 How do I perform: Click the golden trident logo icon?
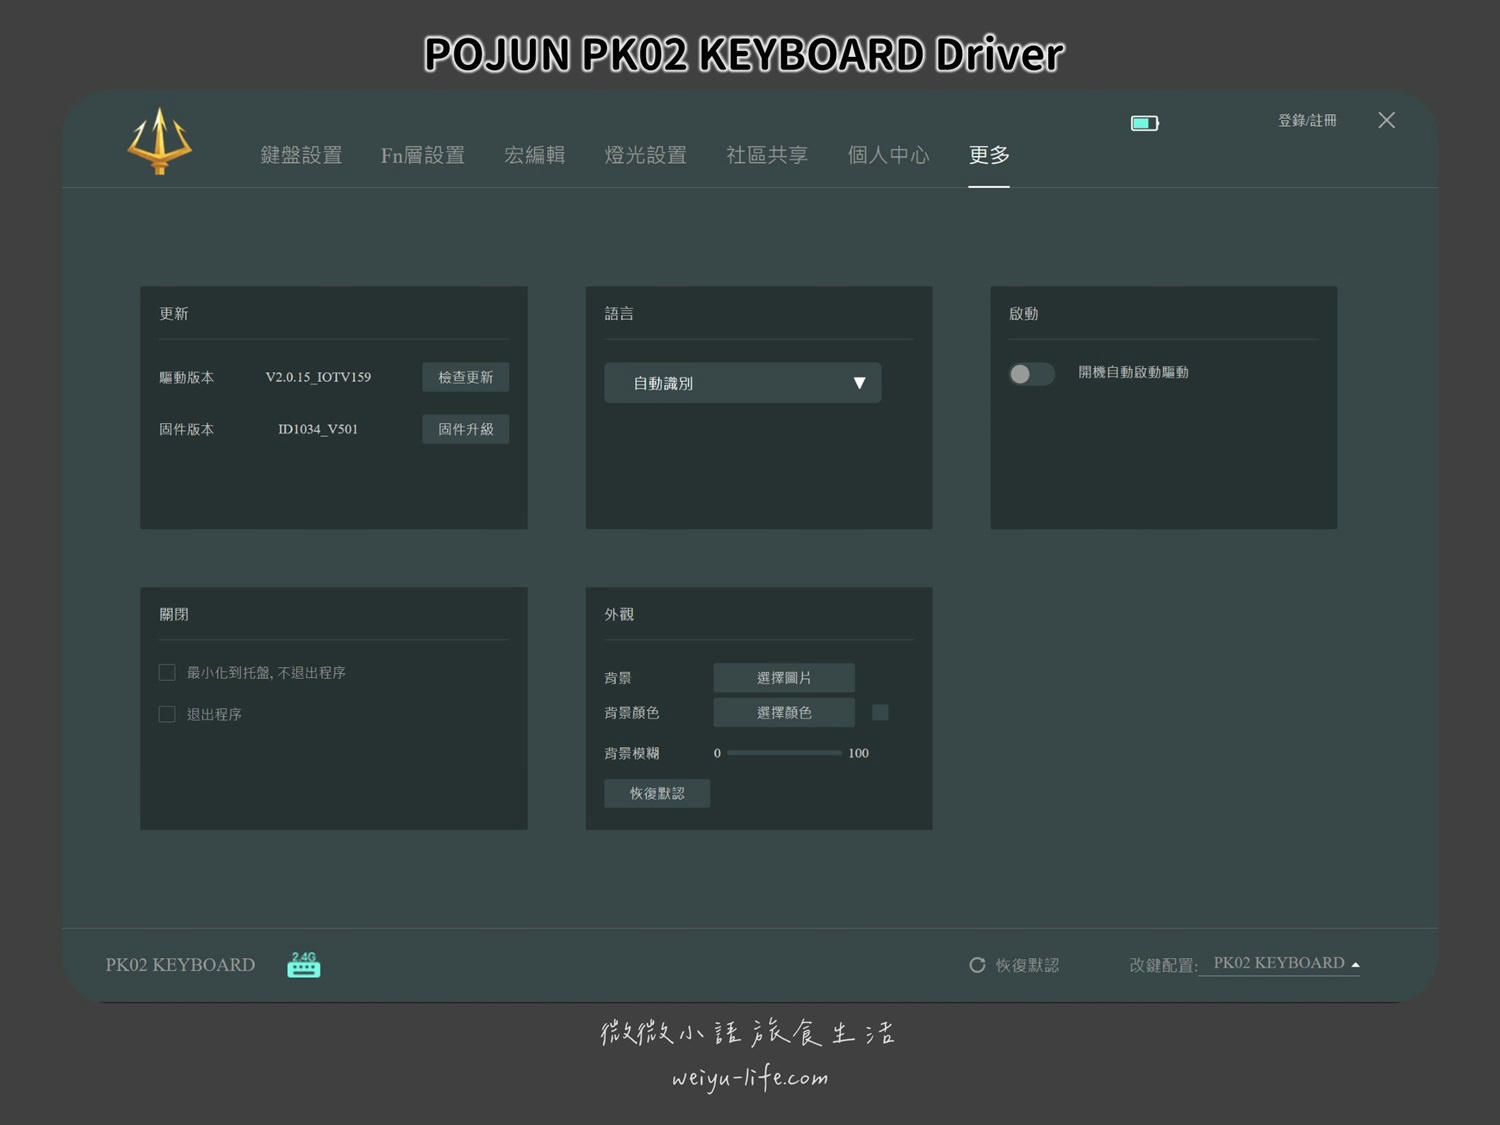click(159, 141)
